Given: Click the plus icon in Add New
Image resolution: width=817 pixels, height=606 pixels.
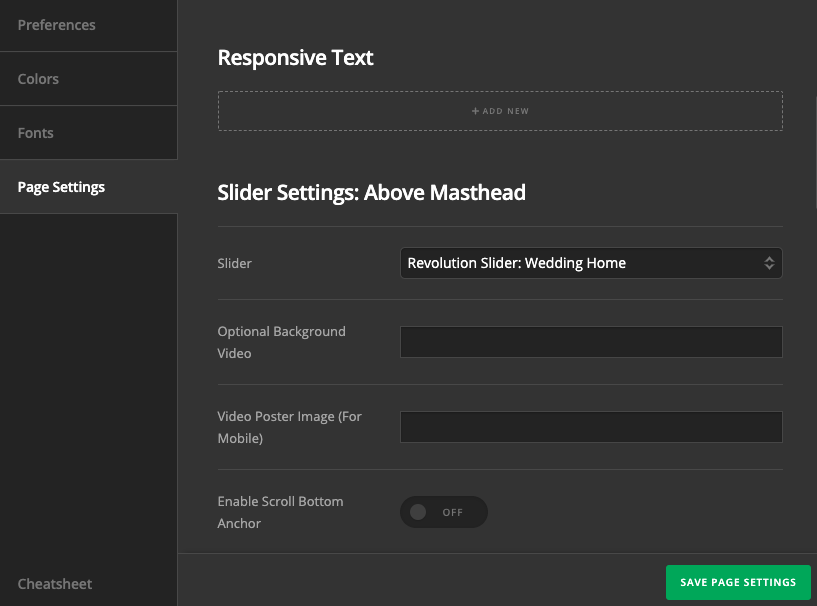Looking at the screenshot, I should [x=475, y=111].
